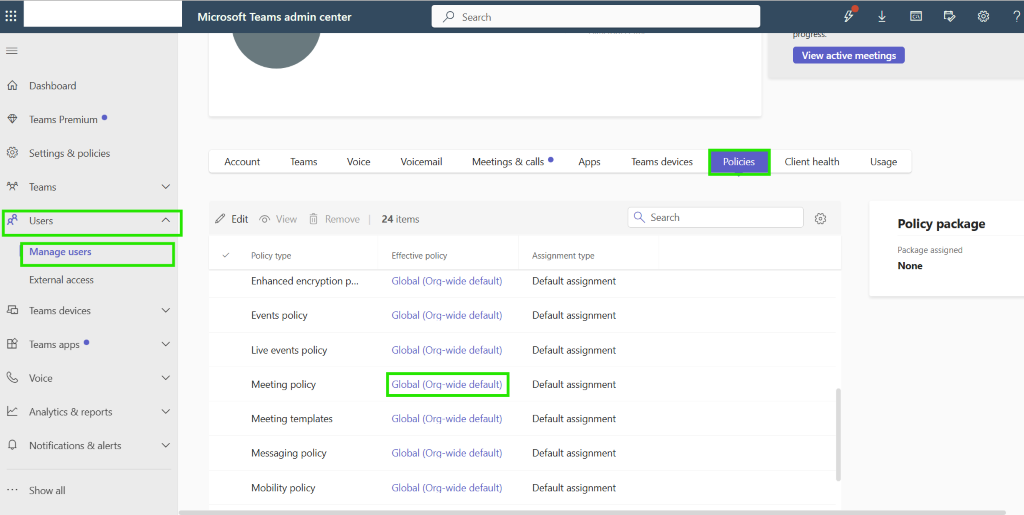Viewport: 1024px width, 515px height.
Task: Toggle the select-all checkmark in table header
Action: 226,255
